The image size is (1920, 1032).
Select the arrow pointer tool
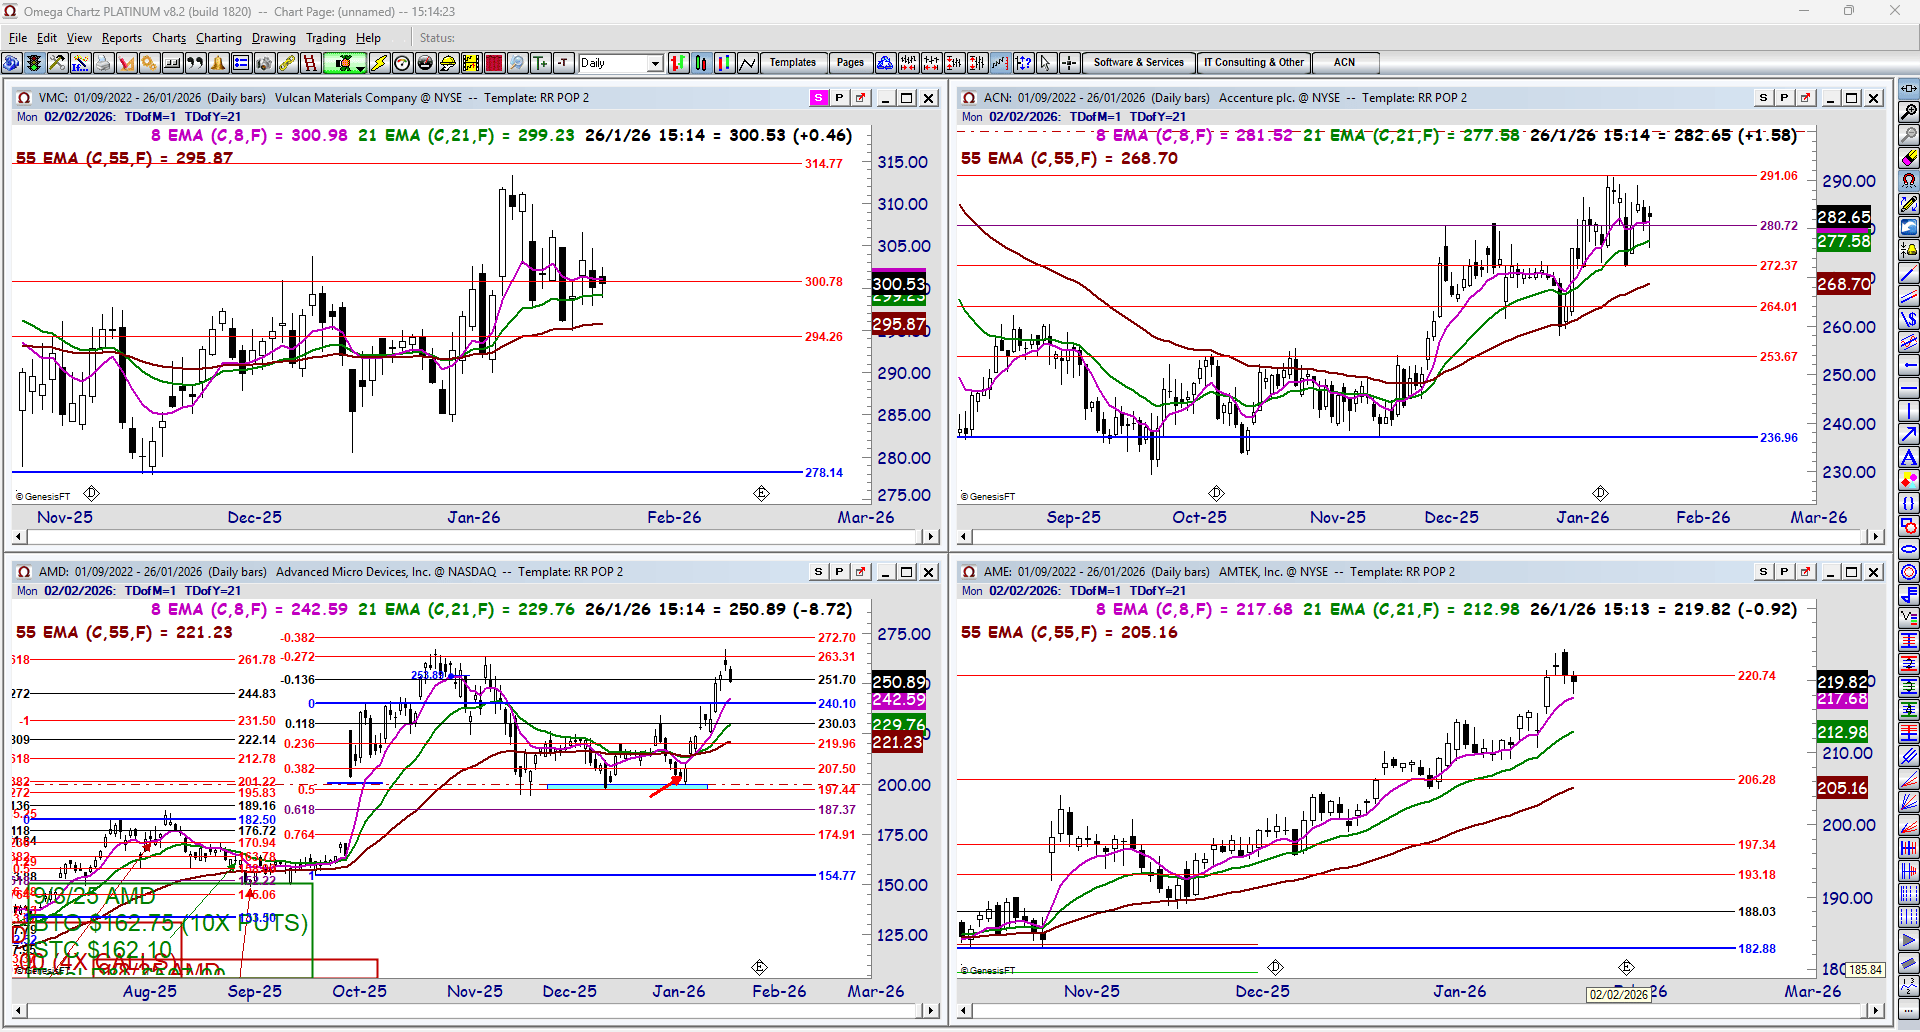coord(1046,63)
